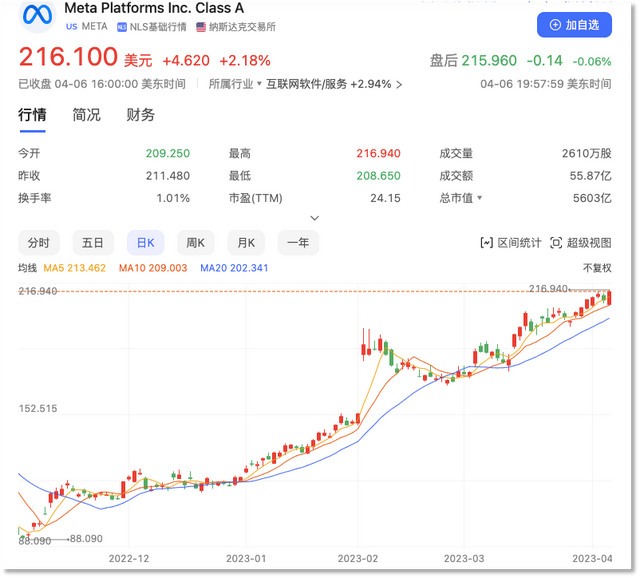640x578 pixels.
Task: Open 互联网软件/服务 industry link
Action: 306,84
